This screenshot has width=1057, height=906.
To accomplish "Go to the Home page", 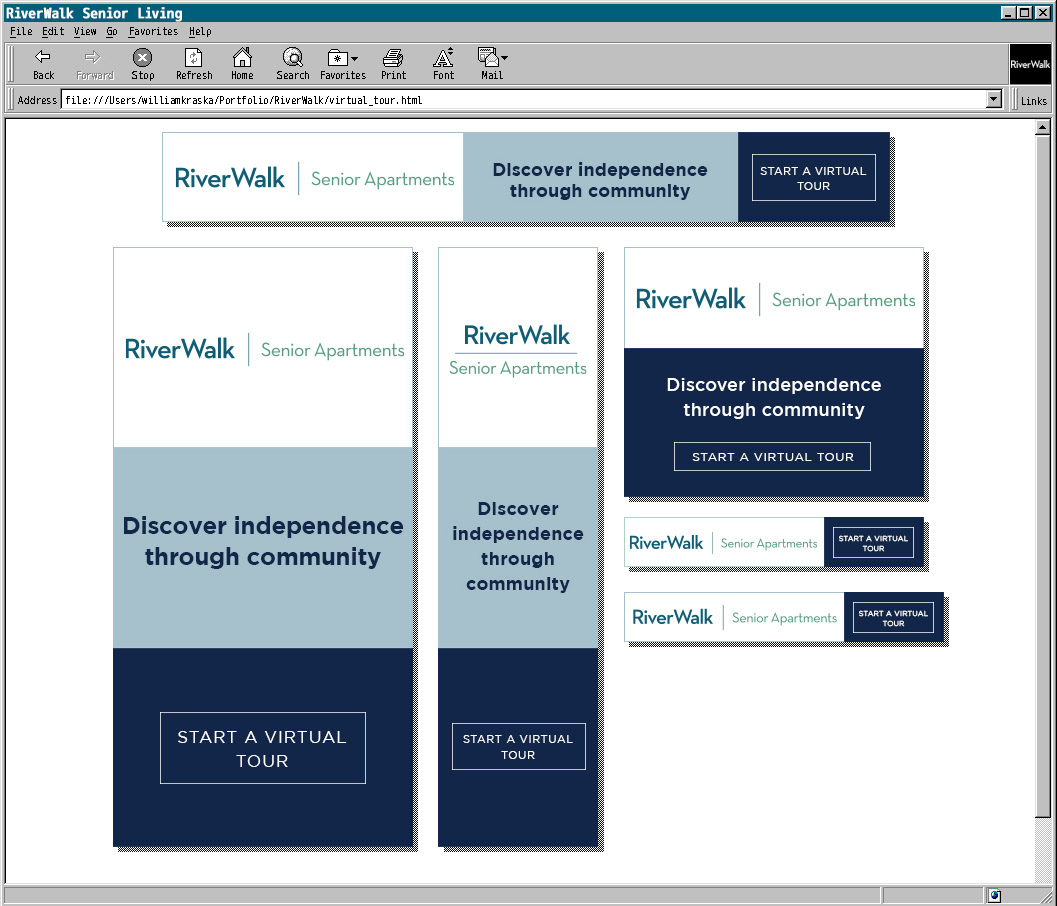I will click(242, 65).
